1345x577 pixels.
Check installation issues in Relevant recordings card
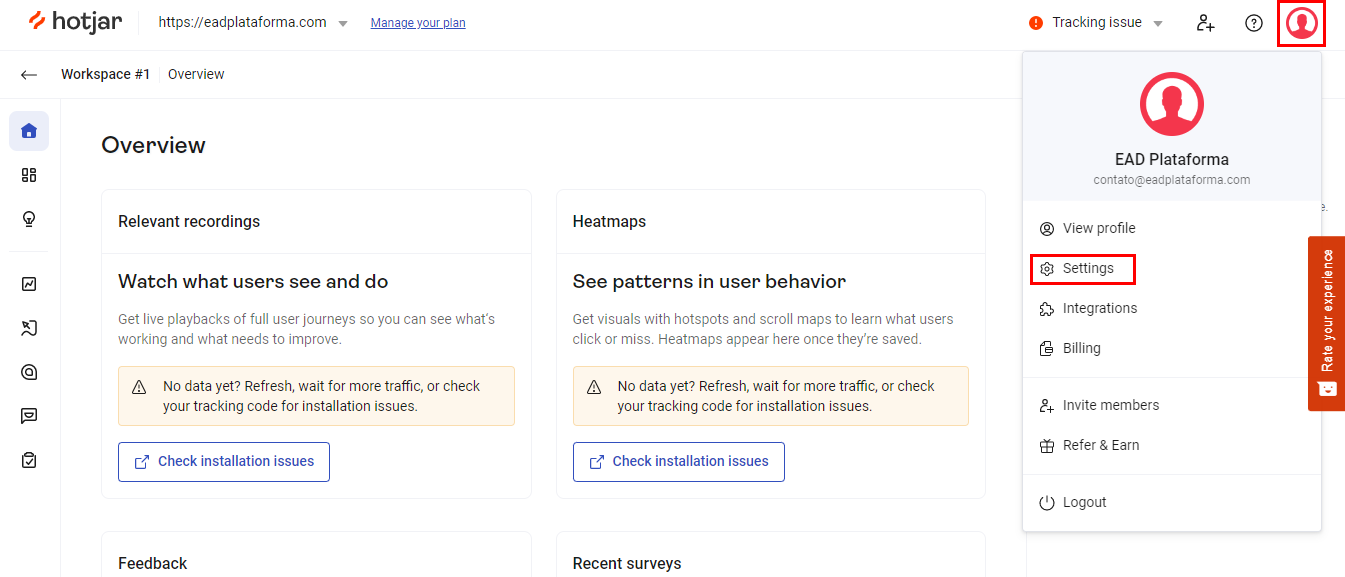tap(224, 462)
